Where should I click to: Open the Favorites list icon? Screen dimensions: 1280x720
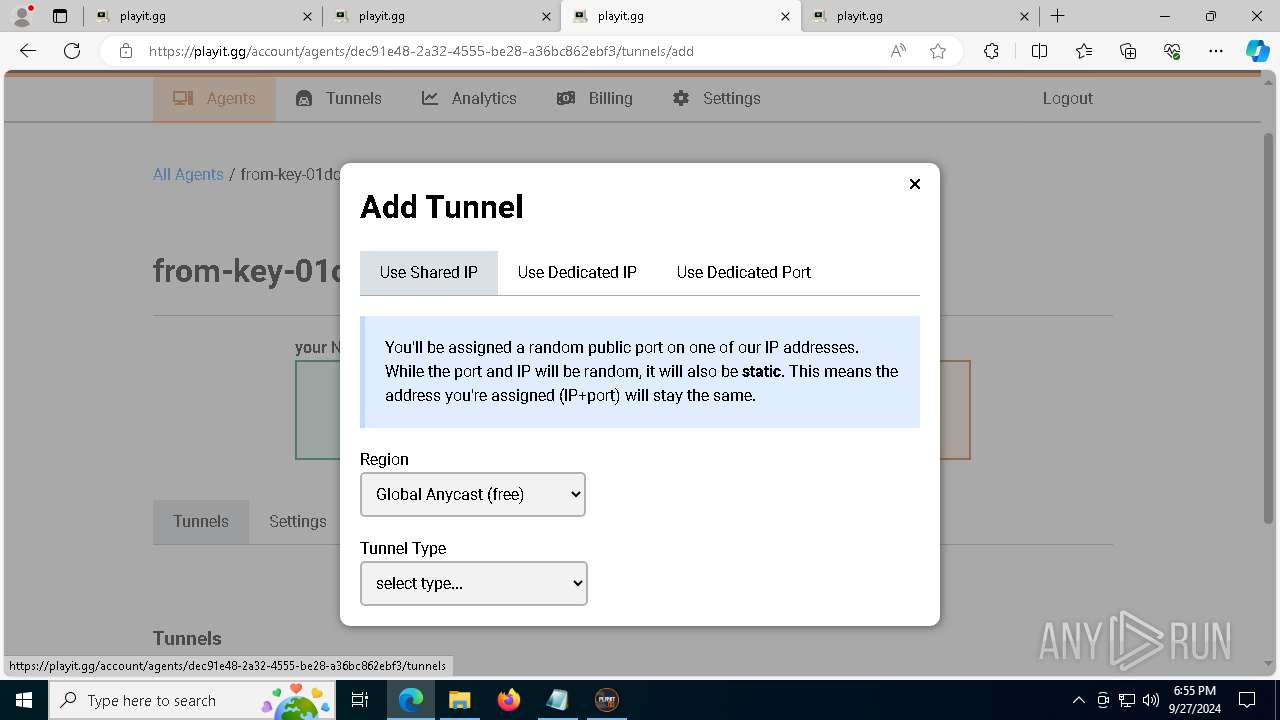pos(1084,51)
